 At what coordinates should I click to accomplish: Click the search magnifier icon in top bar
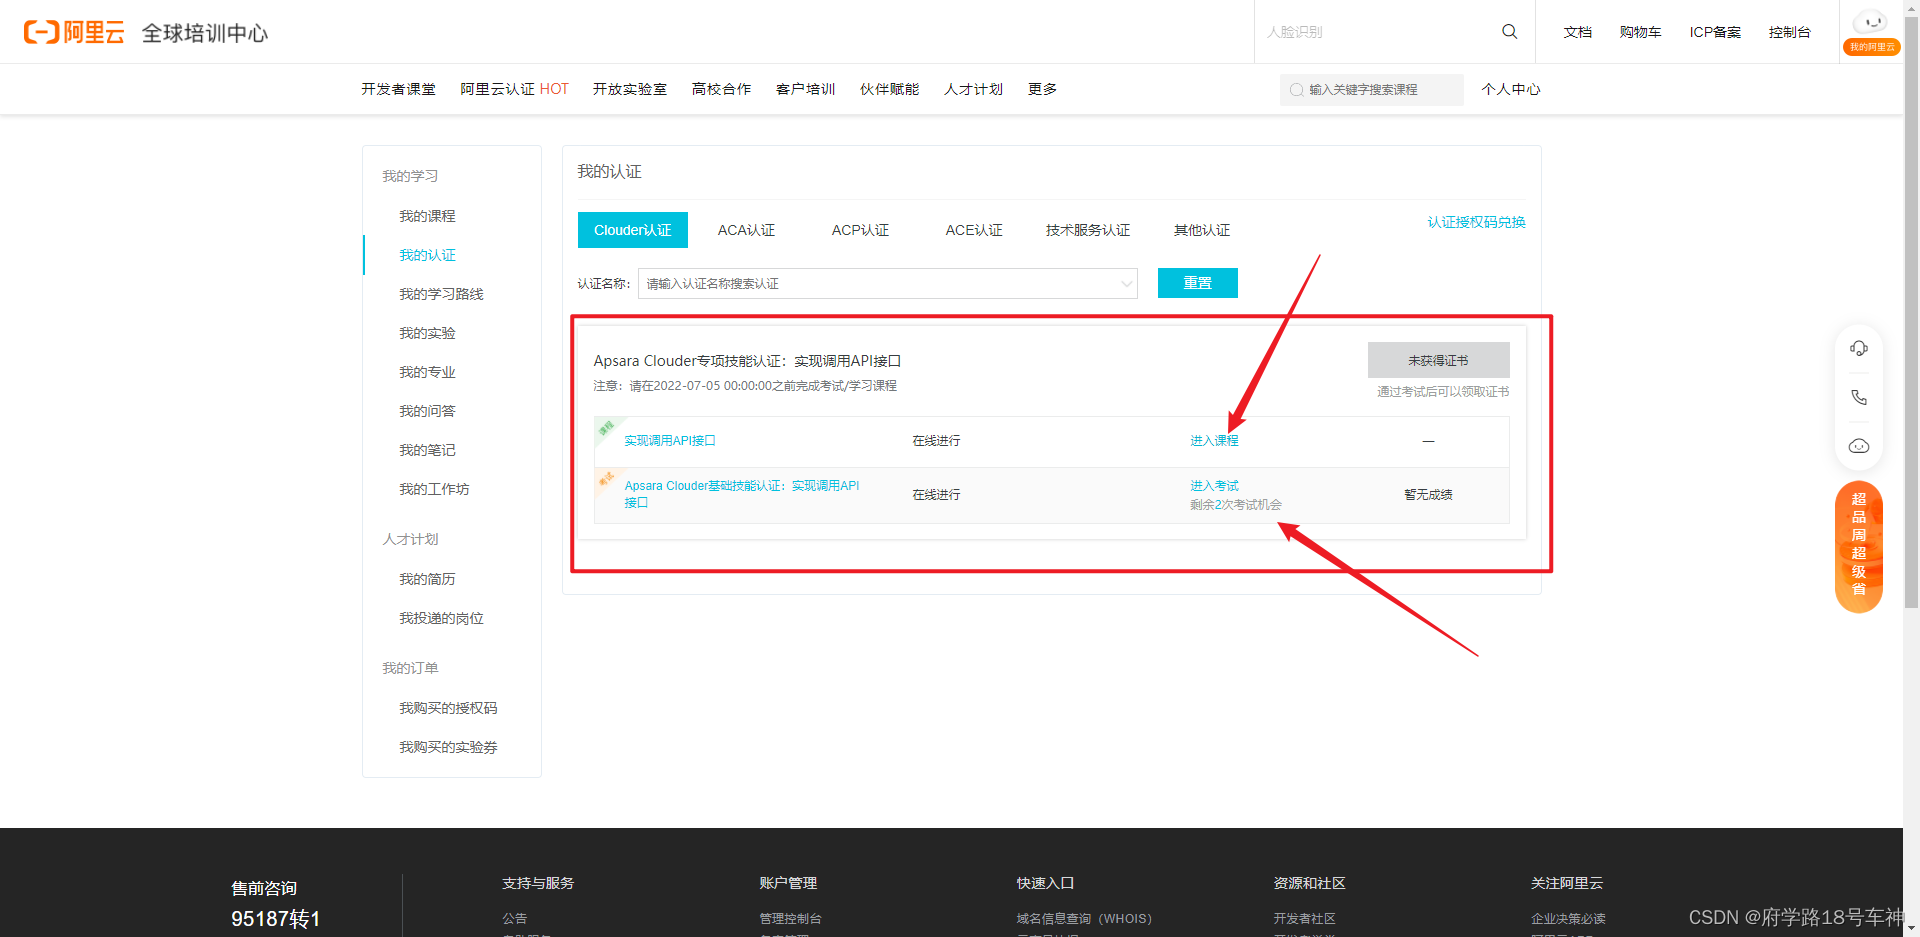click(x=1509, y=31)
